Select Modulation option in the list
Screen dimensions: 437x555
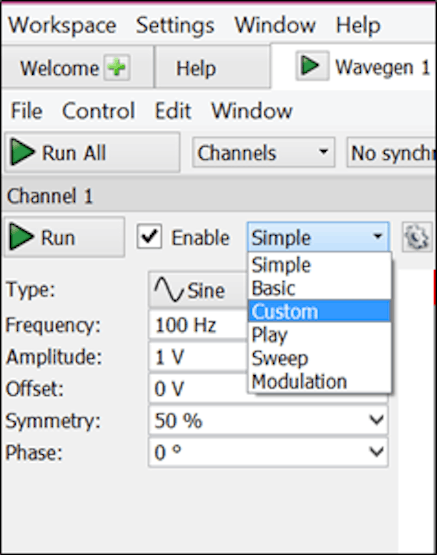click(320, 381)
